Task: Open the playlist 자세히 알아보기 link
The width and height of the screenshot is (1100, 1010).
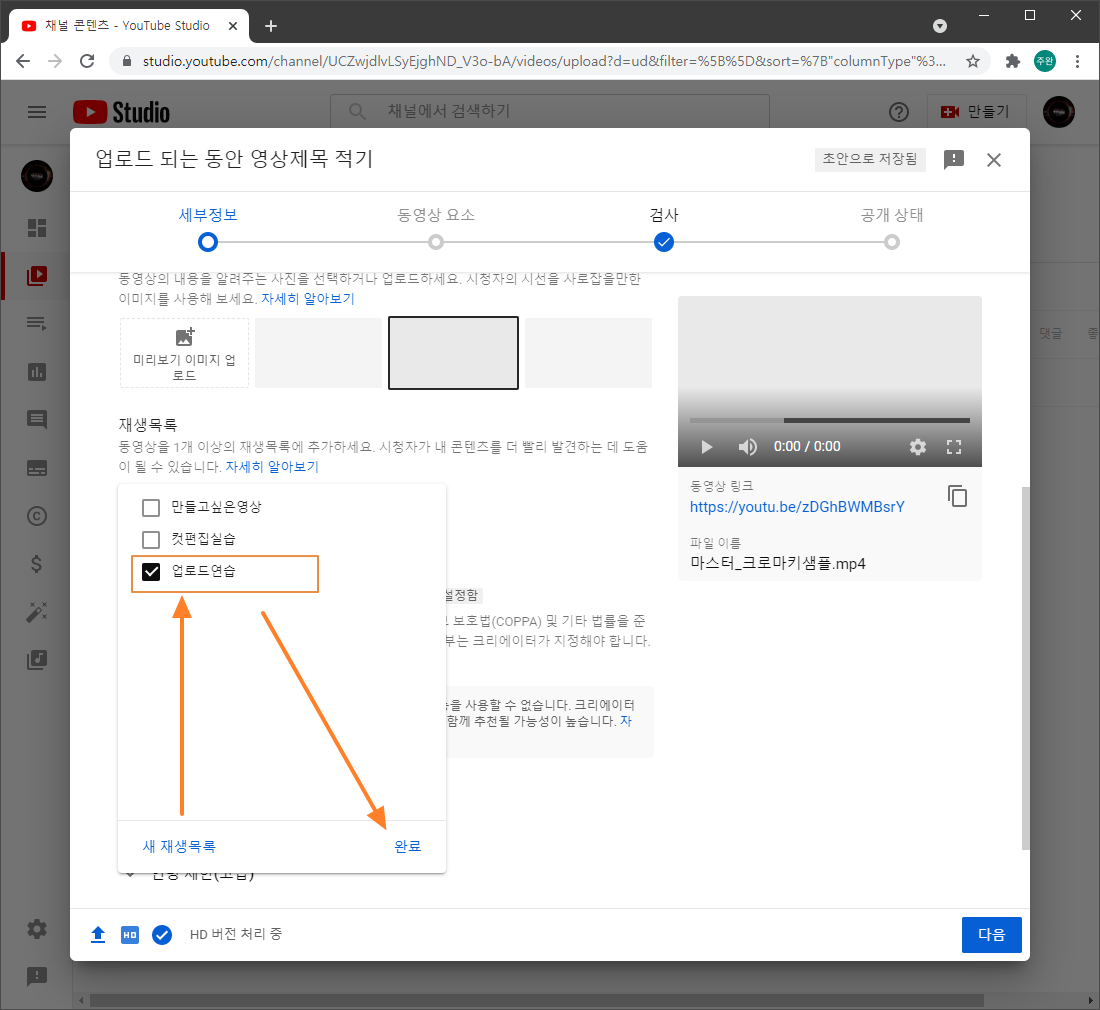Action: point(272,466)
